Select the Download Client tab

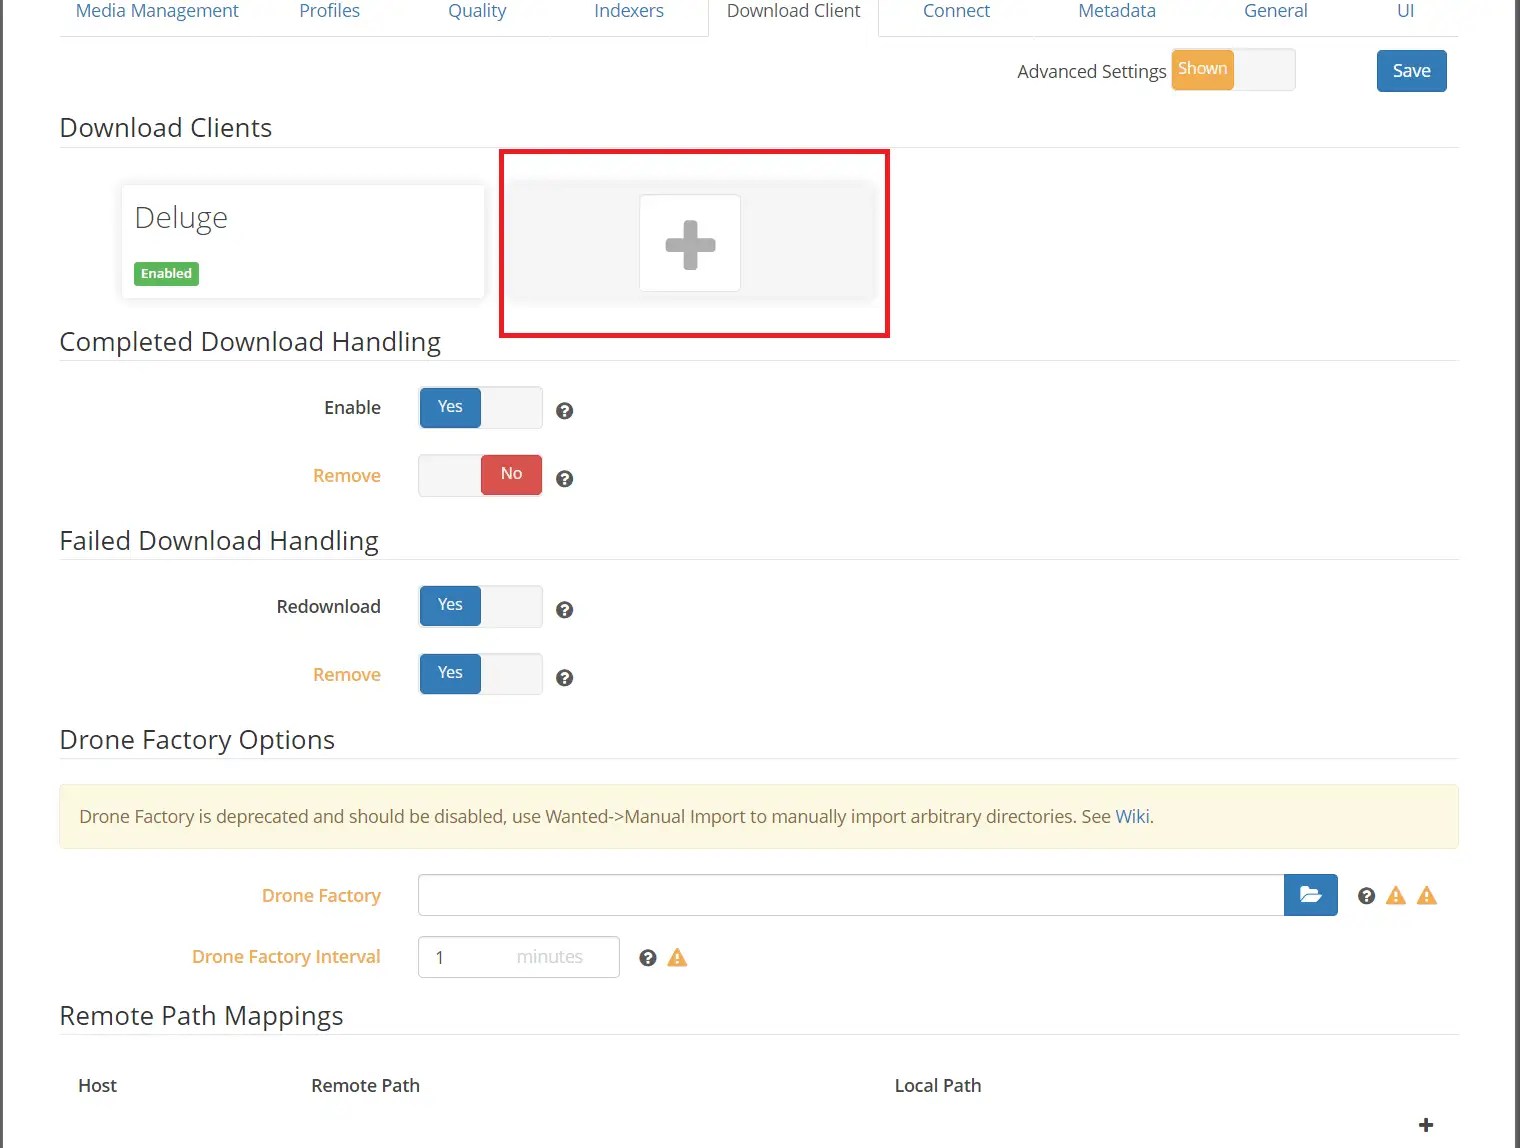pyautogui.click(x=794, y=12)
